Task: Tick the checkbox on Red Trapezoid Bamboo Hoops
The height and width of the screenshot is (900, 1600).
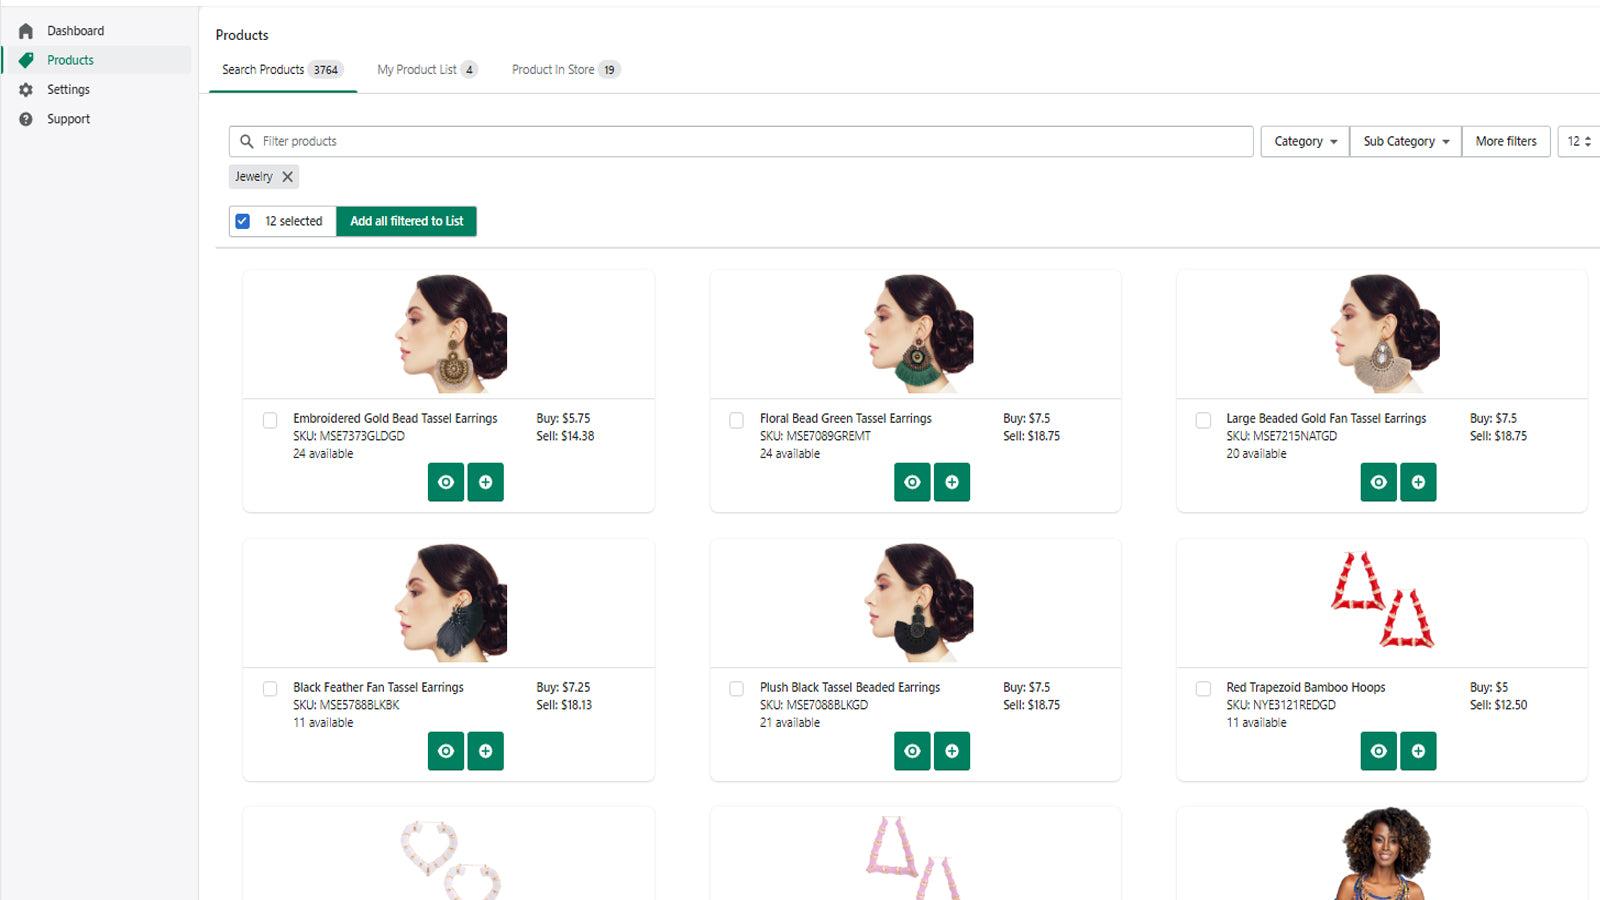Action: [1203, 689]
